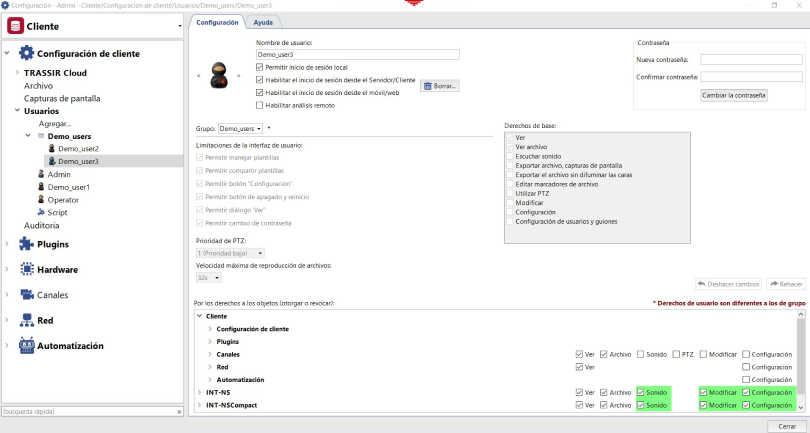Enable Habilitar análisis remoto checkbox
Image resolution: width=810 pixels, height=433 pixels.
tap(260, 104)
